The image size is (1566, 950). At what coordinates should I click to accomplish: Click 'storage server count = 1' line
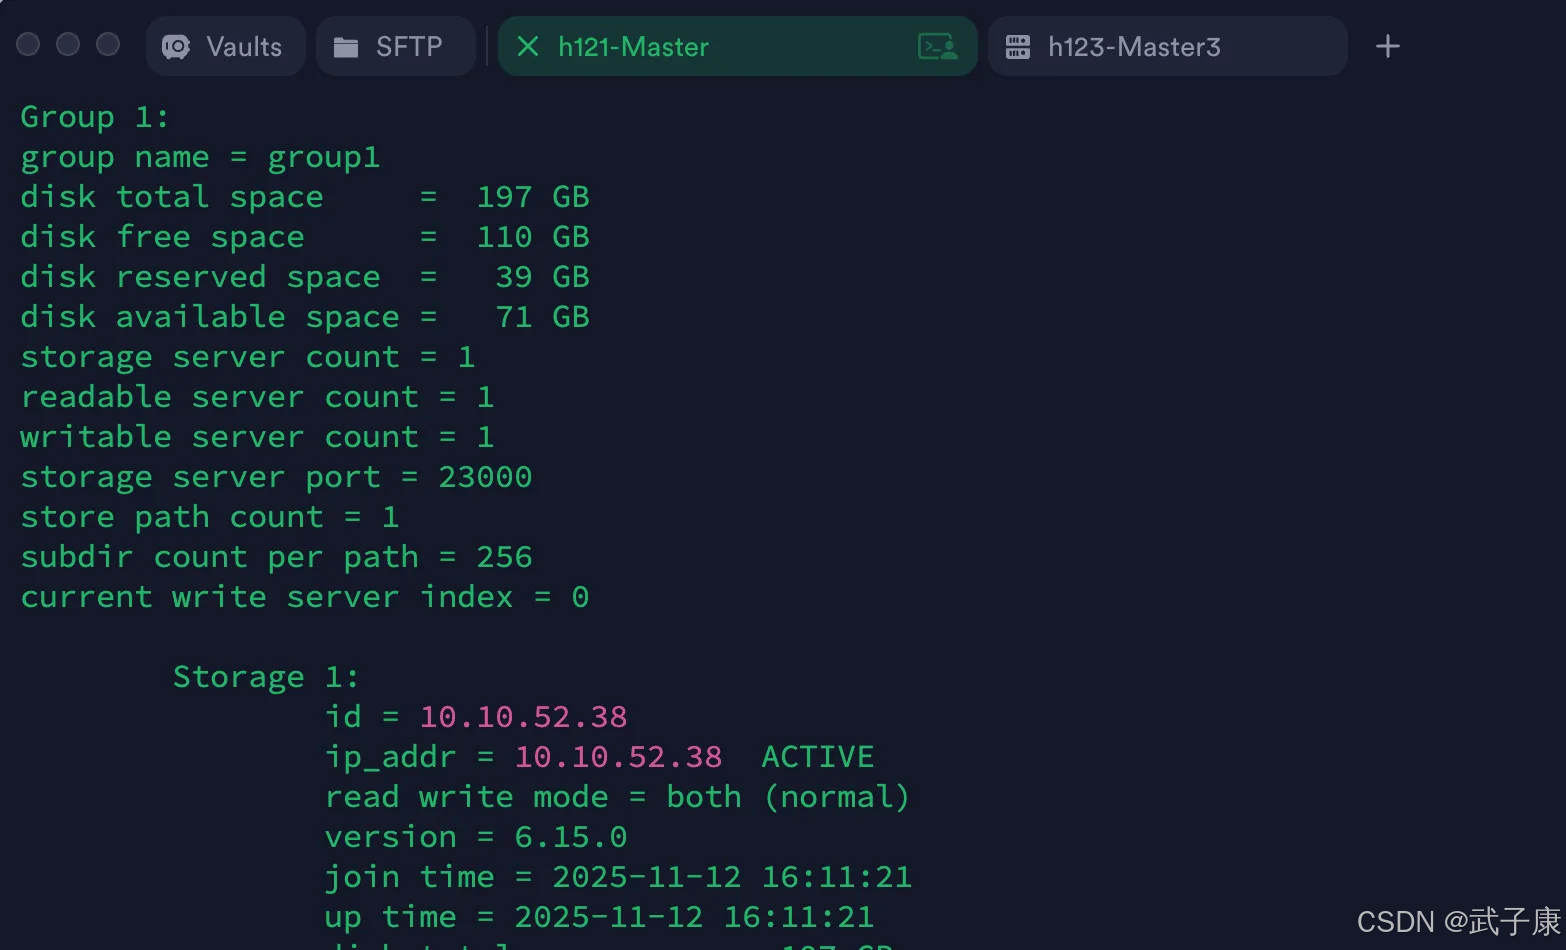(247, 357)
